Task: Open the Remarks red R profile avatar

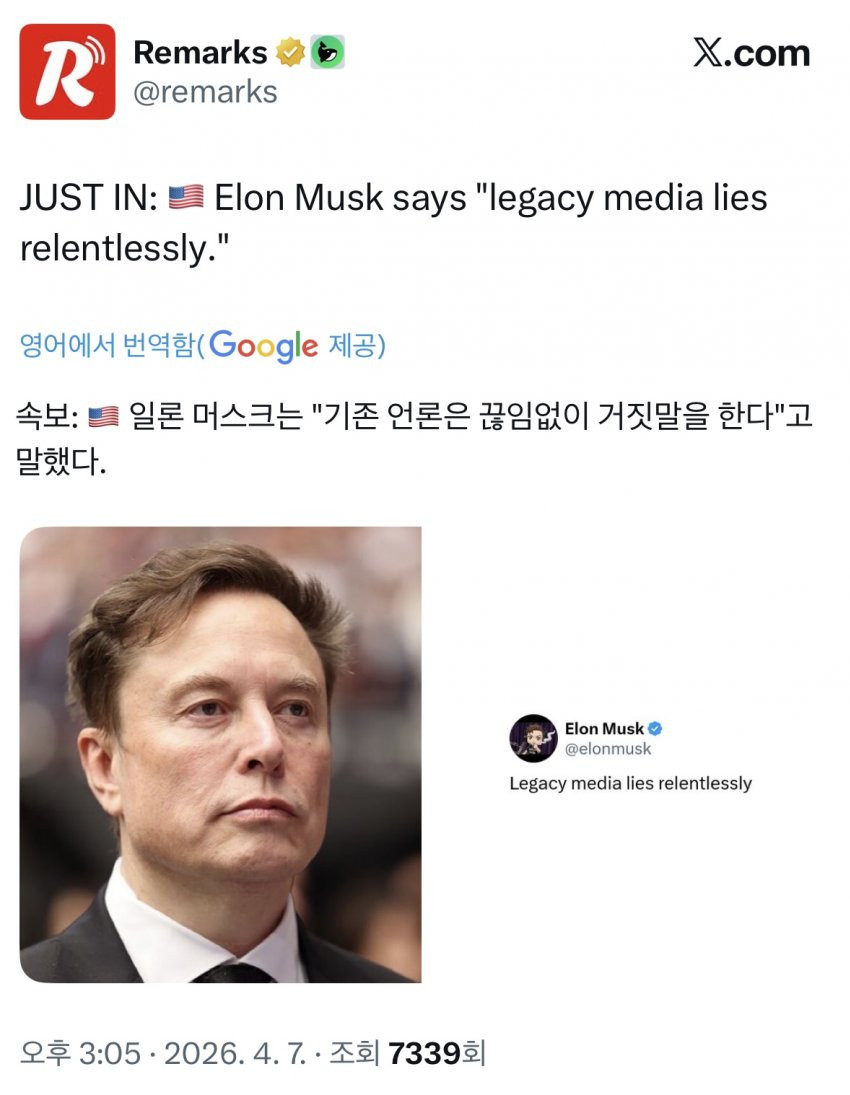Action: coord(67,71)
